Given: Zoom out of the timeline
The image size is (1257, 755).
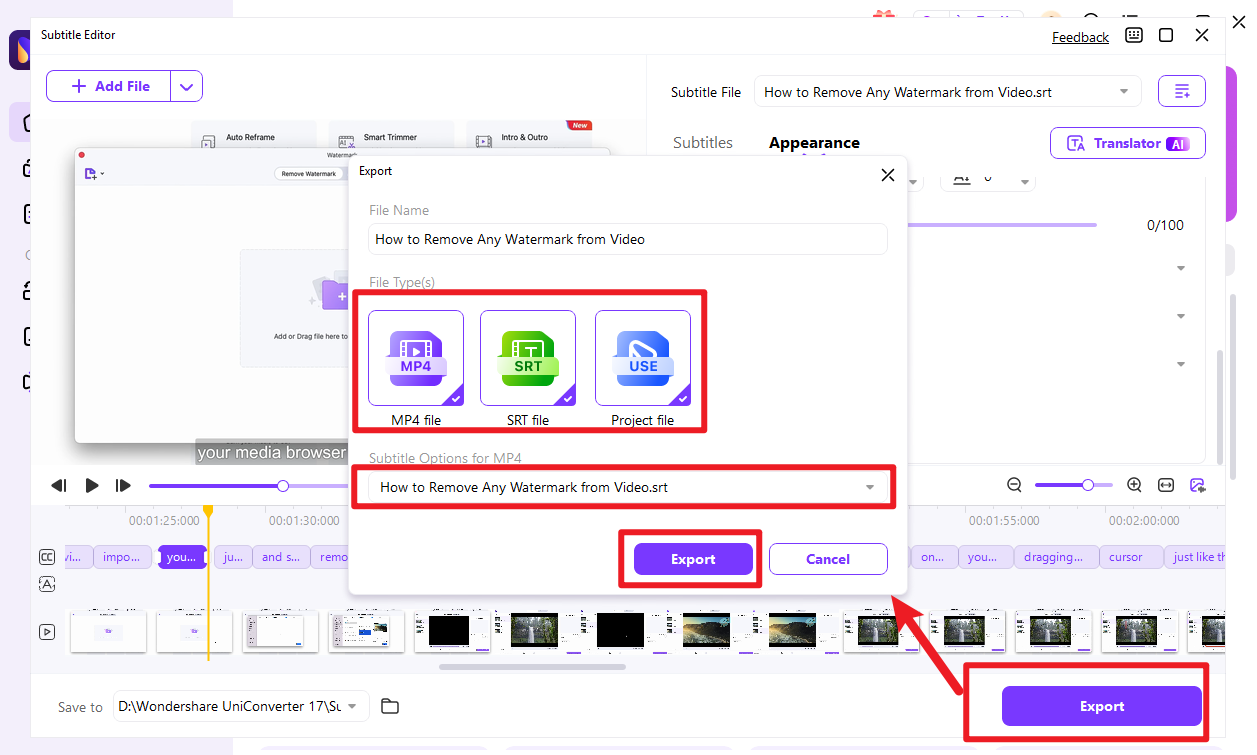Looking at the screenshot, I should (1014, 485).
